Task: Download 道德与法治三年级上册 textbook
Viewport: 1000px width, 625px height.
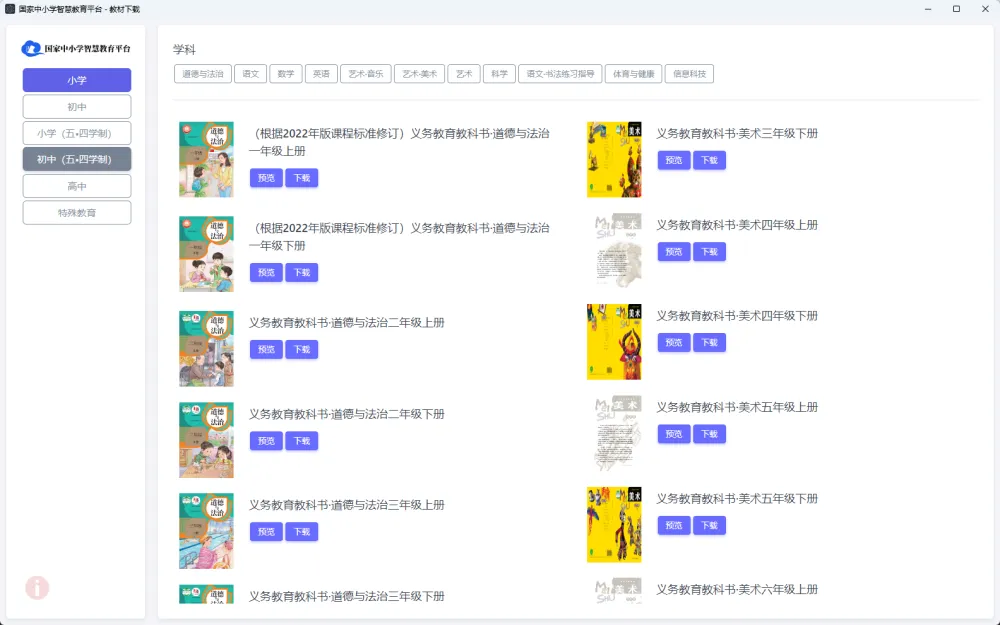Action: 302,531
